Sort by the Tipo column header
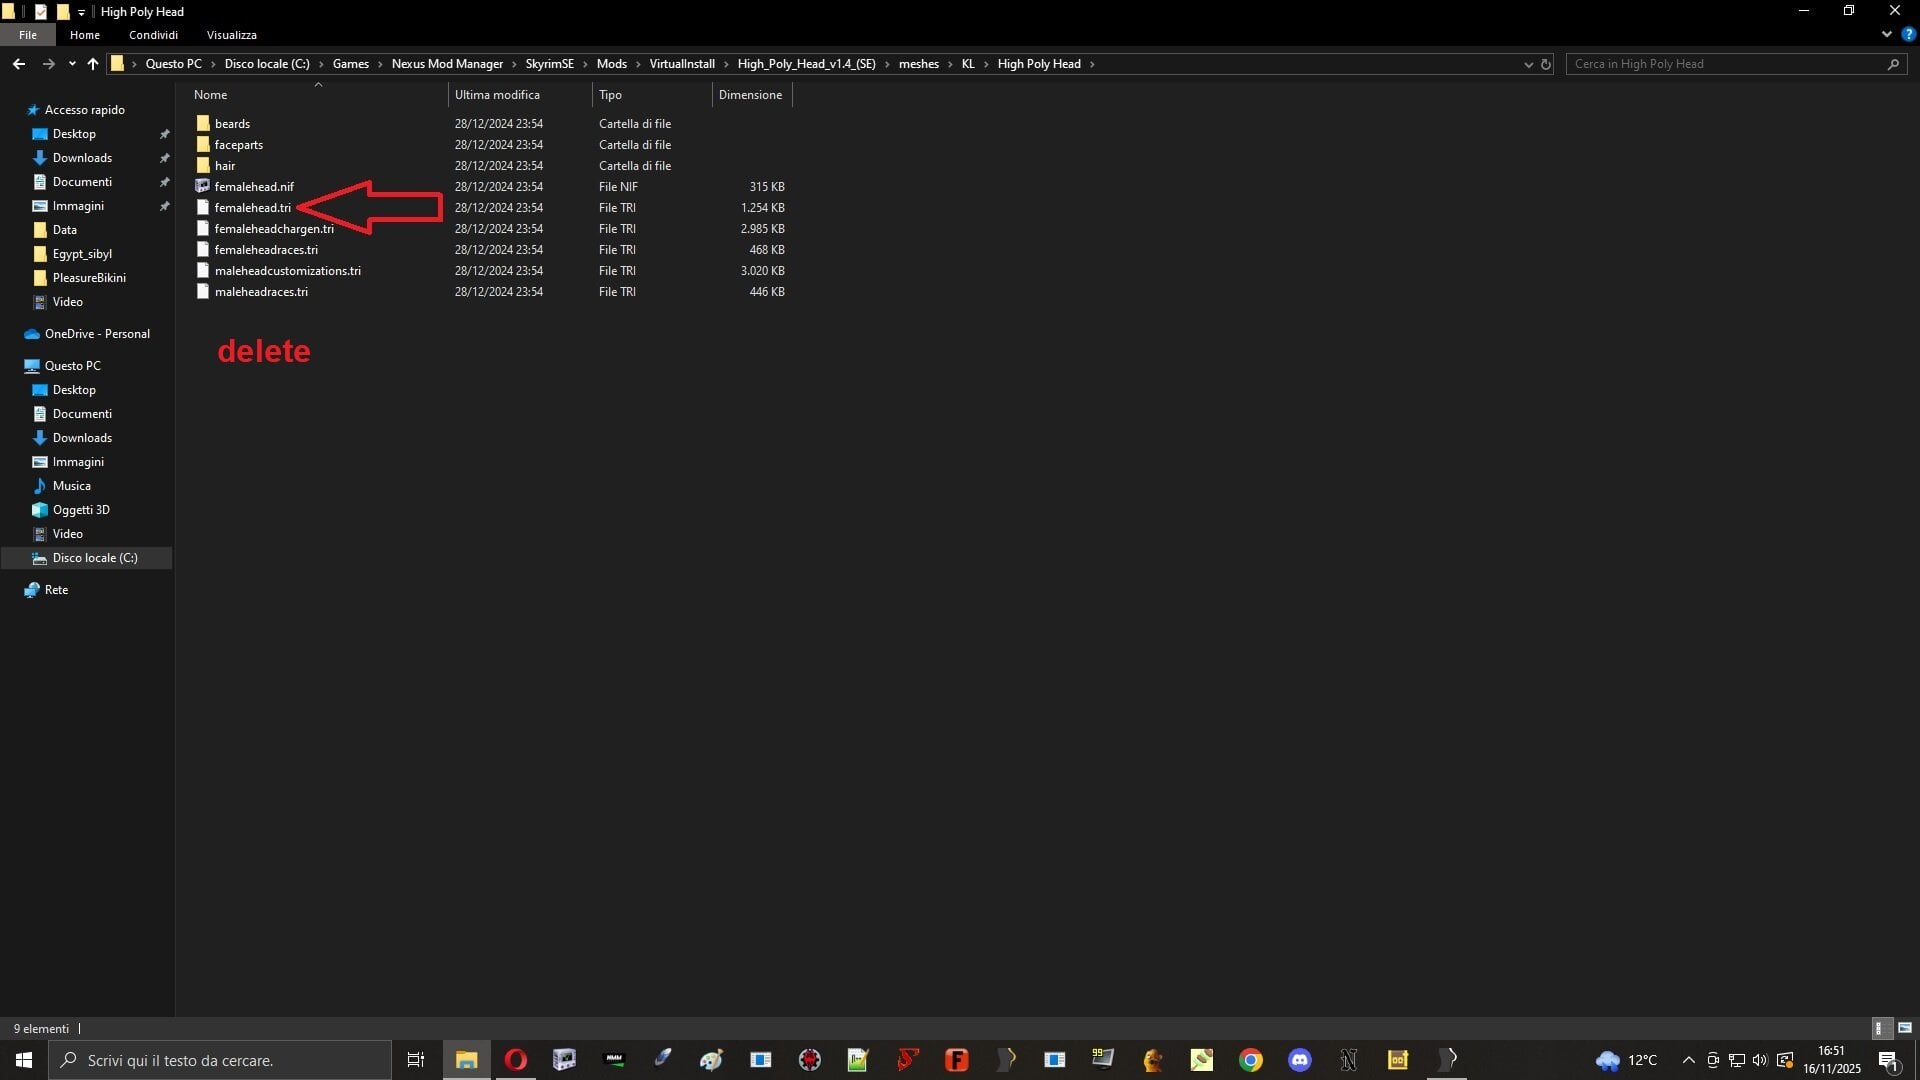This screenshot has height=1080, width=1920. point(652,95)
